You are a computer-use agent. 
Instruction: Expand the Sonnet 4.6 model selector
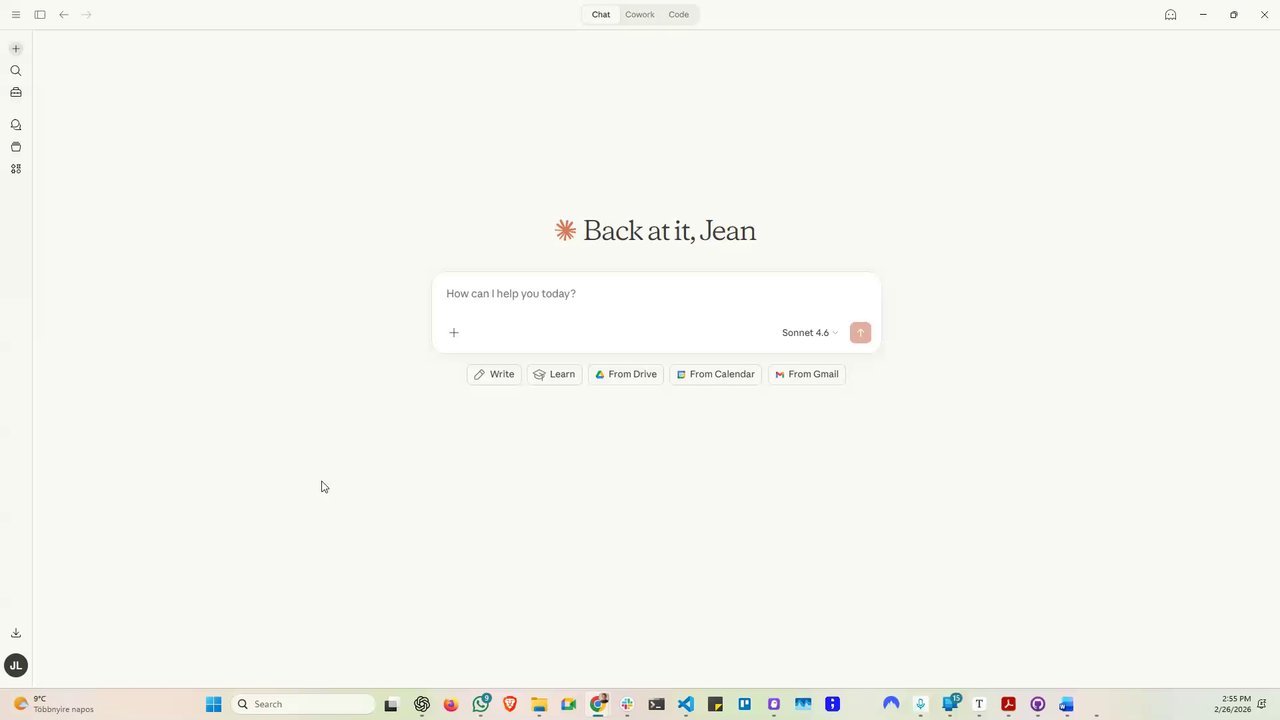point(810,333)
